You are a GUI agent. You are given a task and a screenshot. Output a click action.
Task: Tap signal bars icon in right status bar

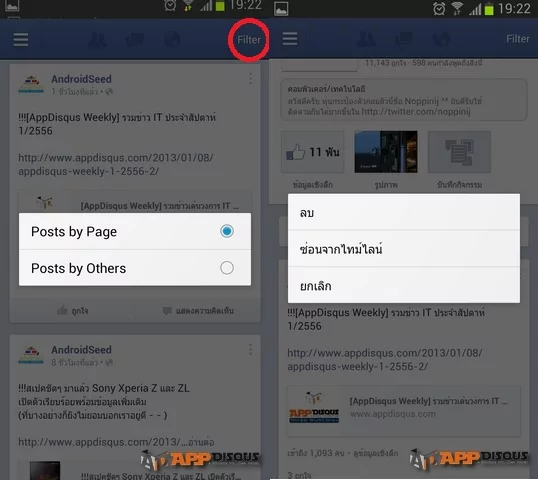[x=475, y=9]
